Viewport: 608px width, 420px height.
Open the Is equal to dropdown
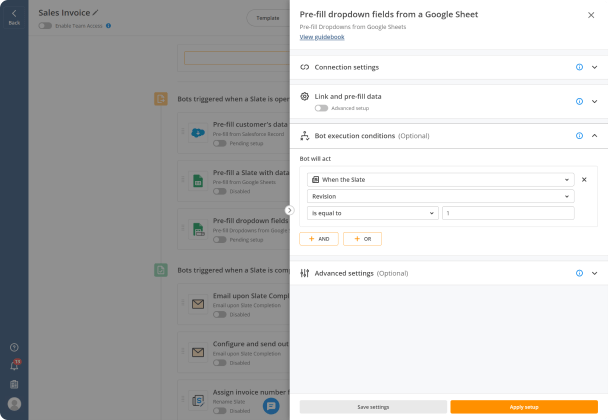373,213
